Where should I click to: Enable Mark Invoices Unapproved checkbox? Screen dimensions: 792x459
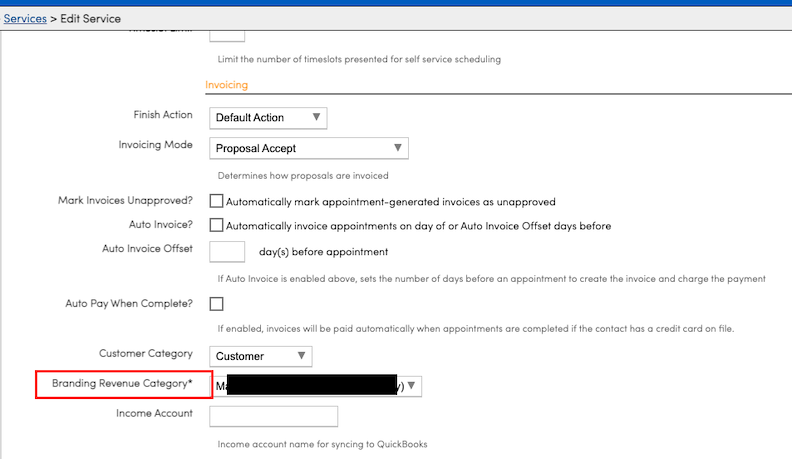[216, 201]
